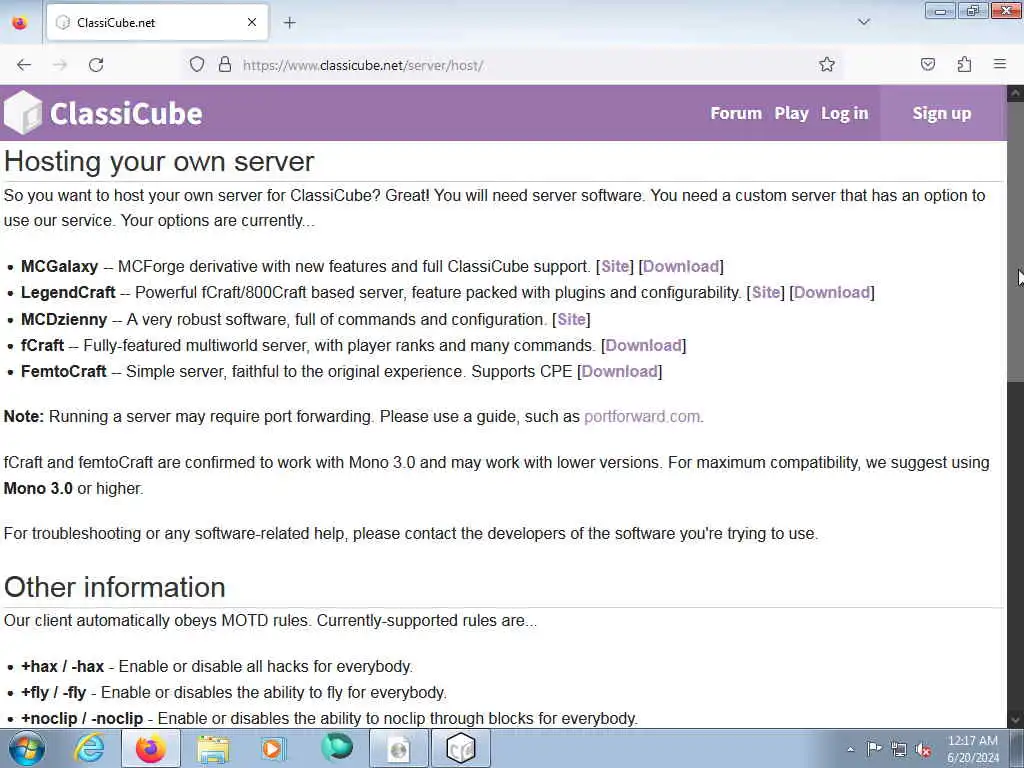Open the taskbar clock showing 12:17 AM
1024x768 pixels.
click(973, 749)
